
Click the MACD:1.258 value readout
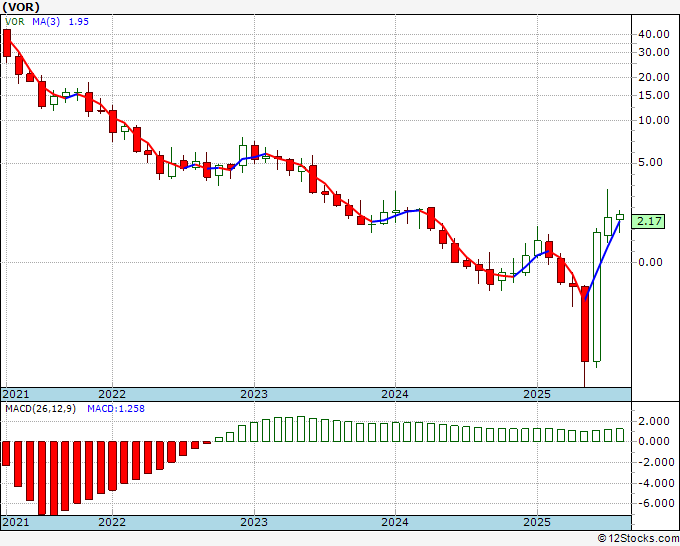click(116, 409)
